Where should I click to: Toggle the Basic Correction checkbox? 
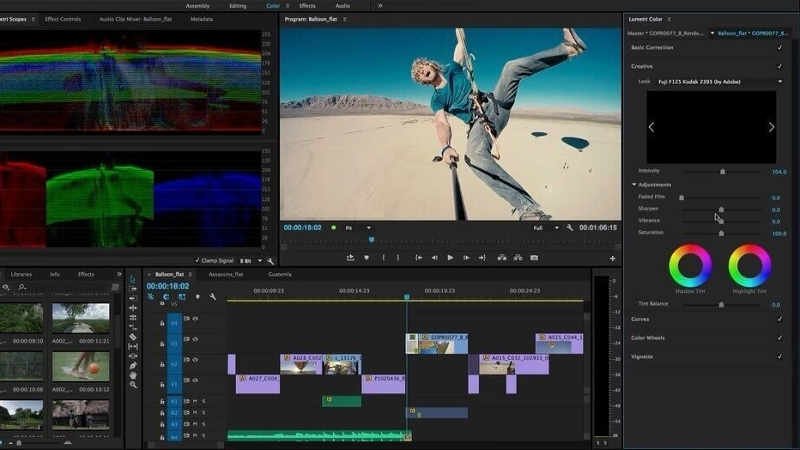(780, 47)
